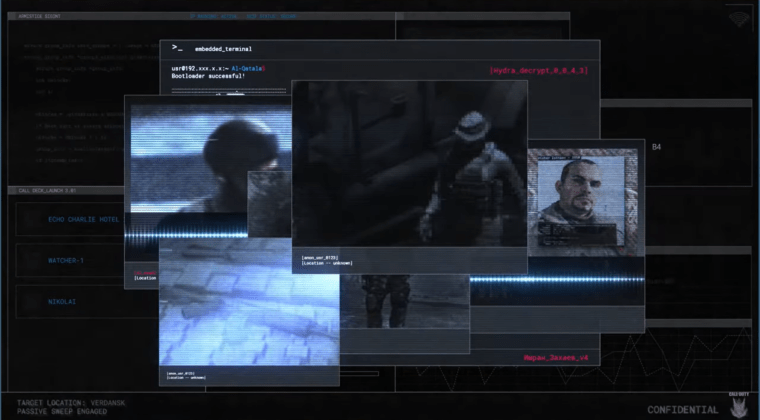Image resolution: width=760 pixels, height=420 pixels.
Task: Click the embedded_terminal window title
Action: tap(223, 49)
